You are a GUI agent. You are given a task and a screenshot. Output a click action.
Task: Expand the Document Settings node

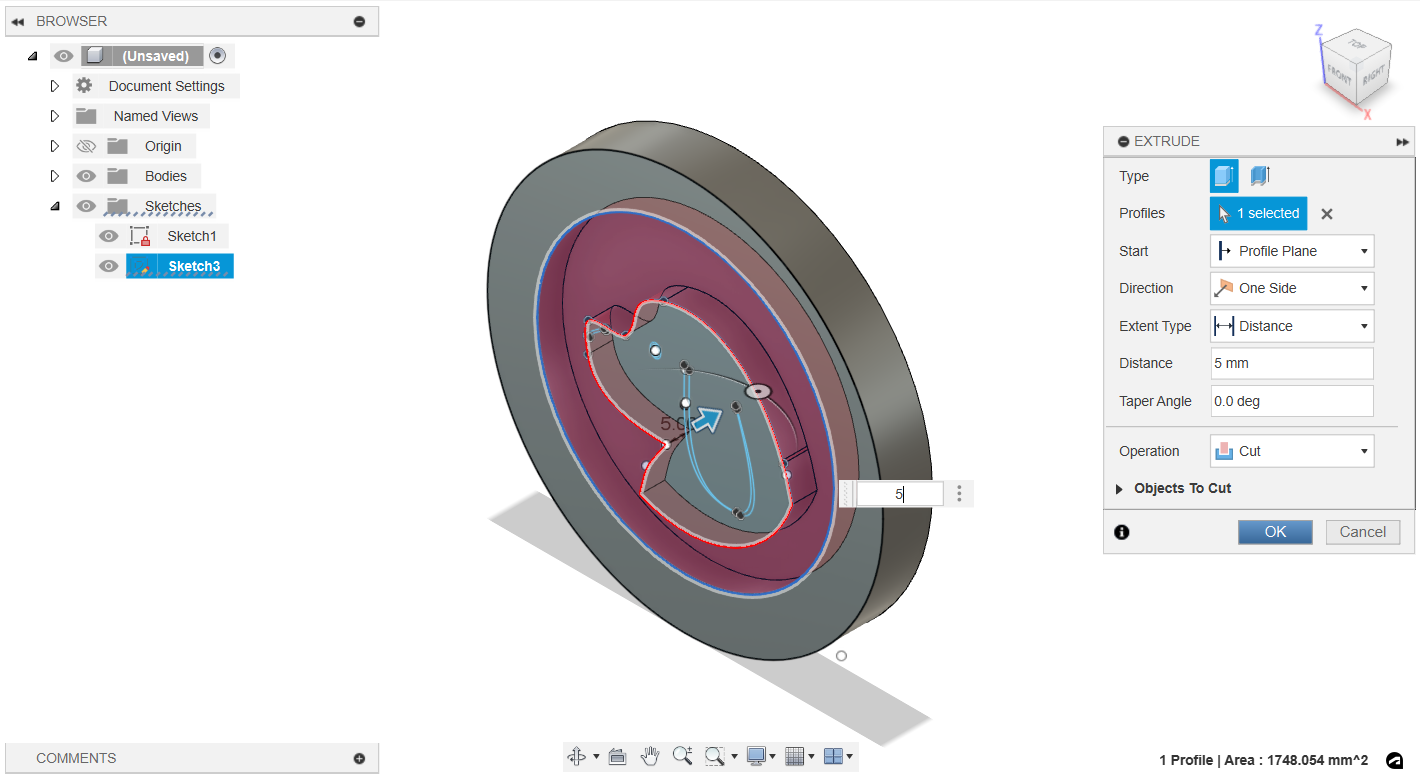(55, 86)
